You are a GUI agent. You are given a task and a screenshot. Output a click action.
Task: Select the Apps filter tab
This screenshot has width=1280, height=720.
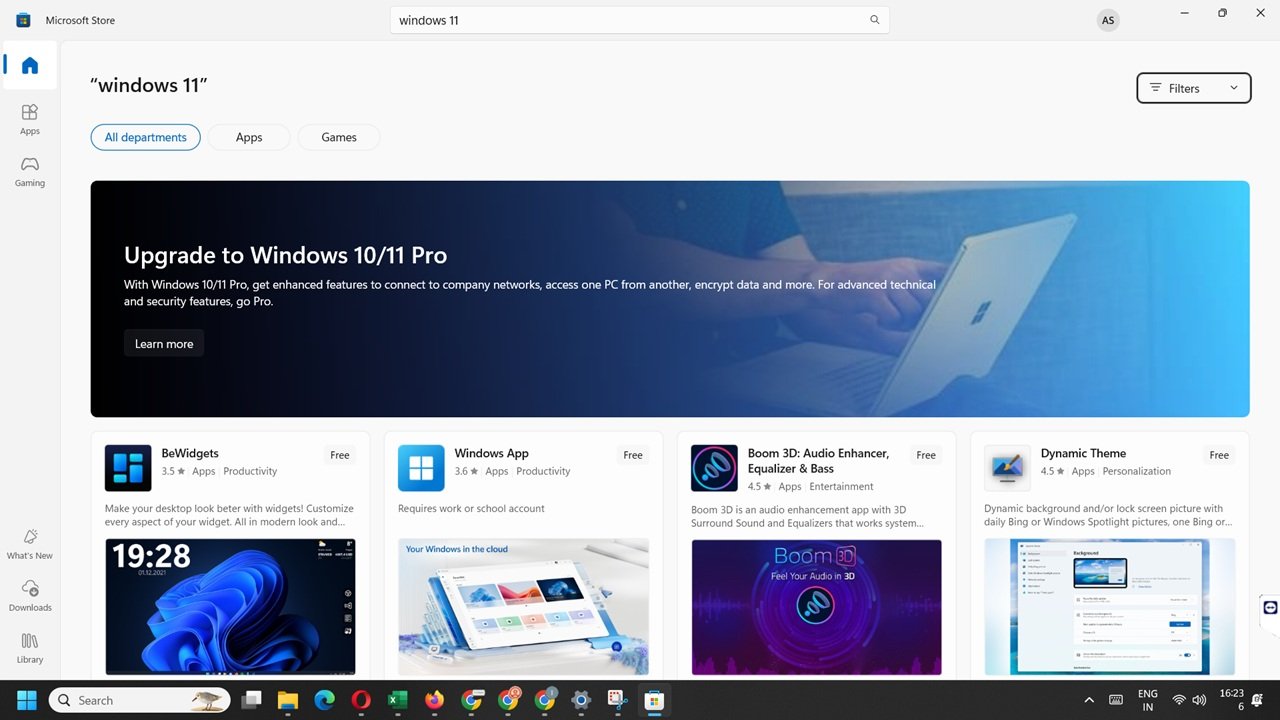click(249, 137)
